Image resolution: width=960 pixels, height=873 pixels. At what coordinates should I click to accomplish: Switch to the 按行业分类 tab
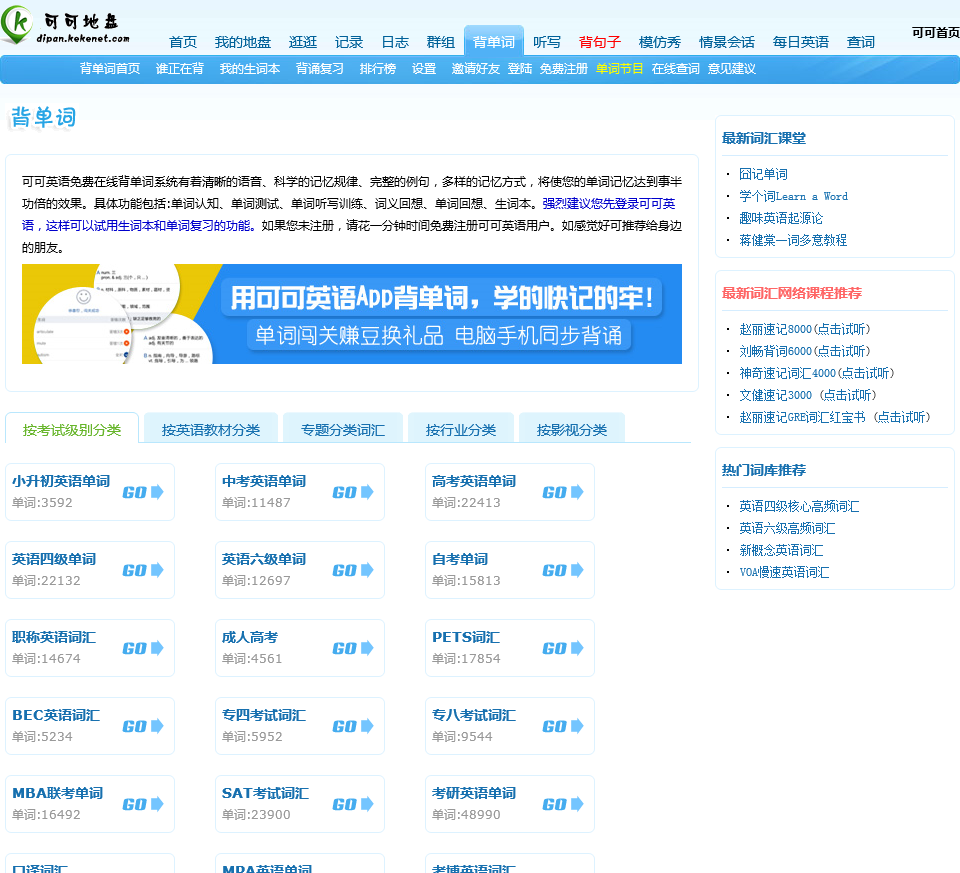point(460,428)
